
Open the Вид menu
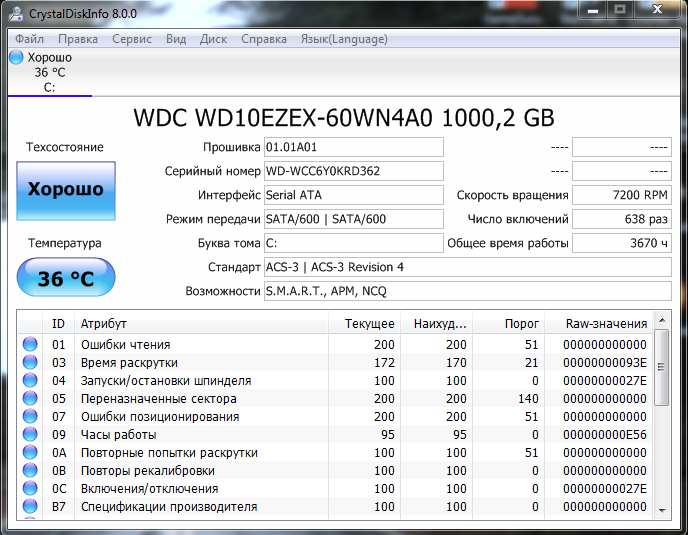[x=176, y=39]
